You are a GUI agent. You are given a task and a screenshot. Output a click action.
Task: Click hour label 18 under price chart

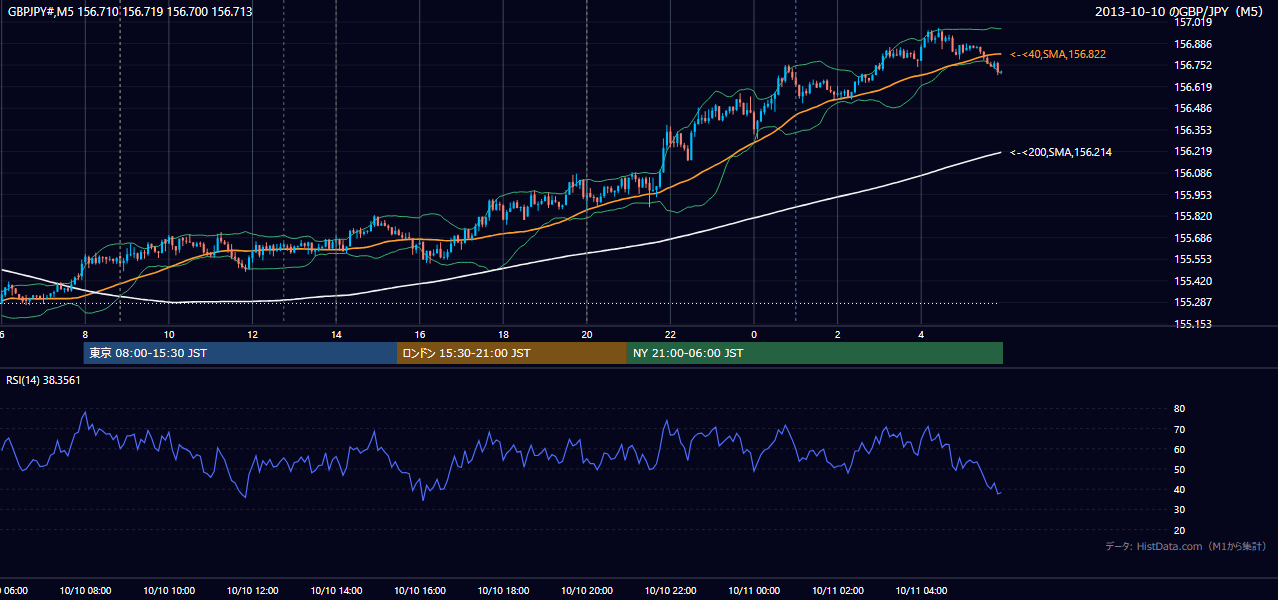503,335
